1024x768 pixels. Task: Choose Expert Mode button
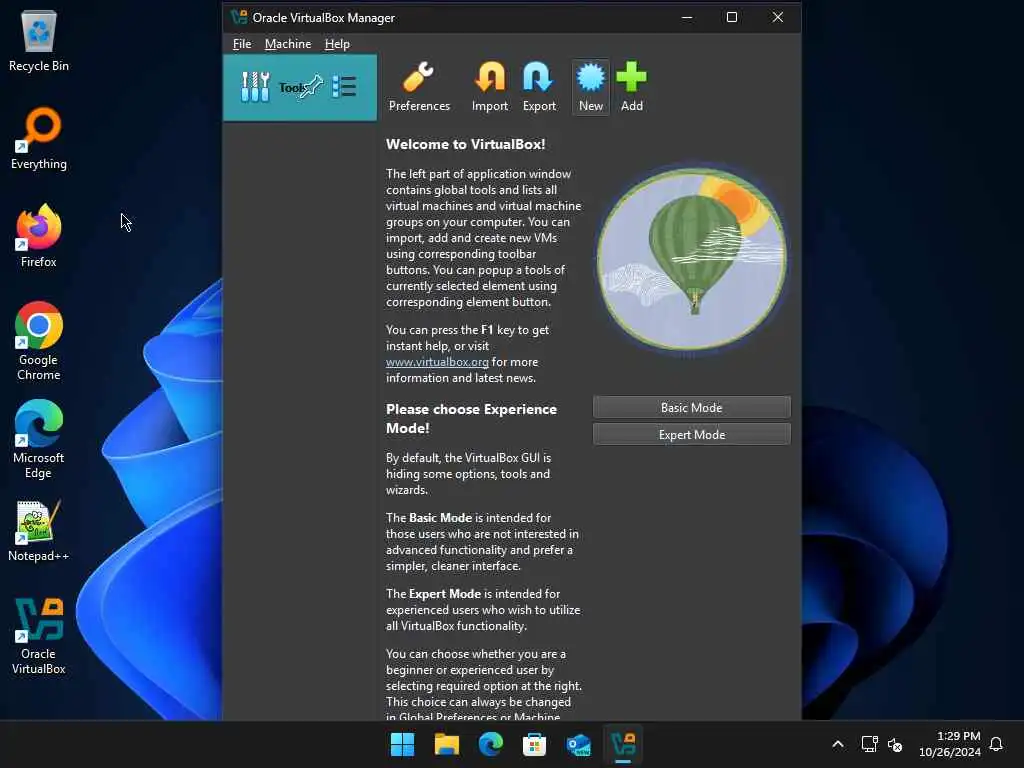point(692,434)
